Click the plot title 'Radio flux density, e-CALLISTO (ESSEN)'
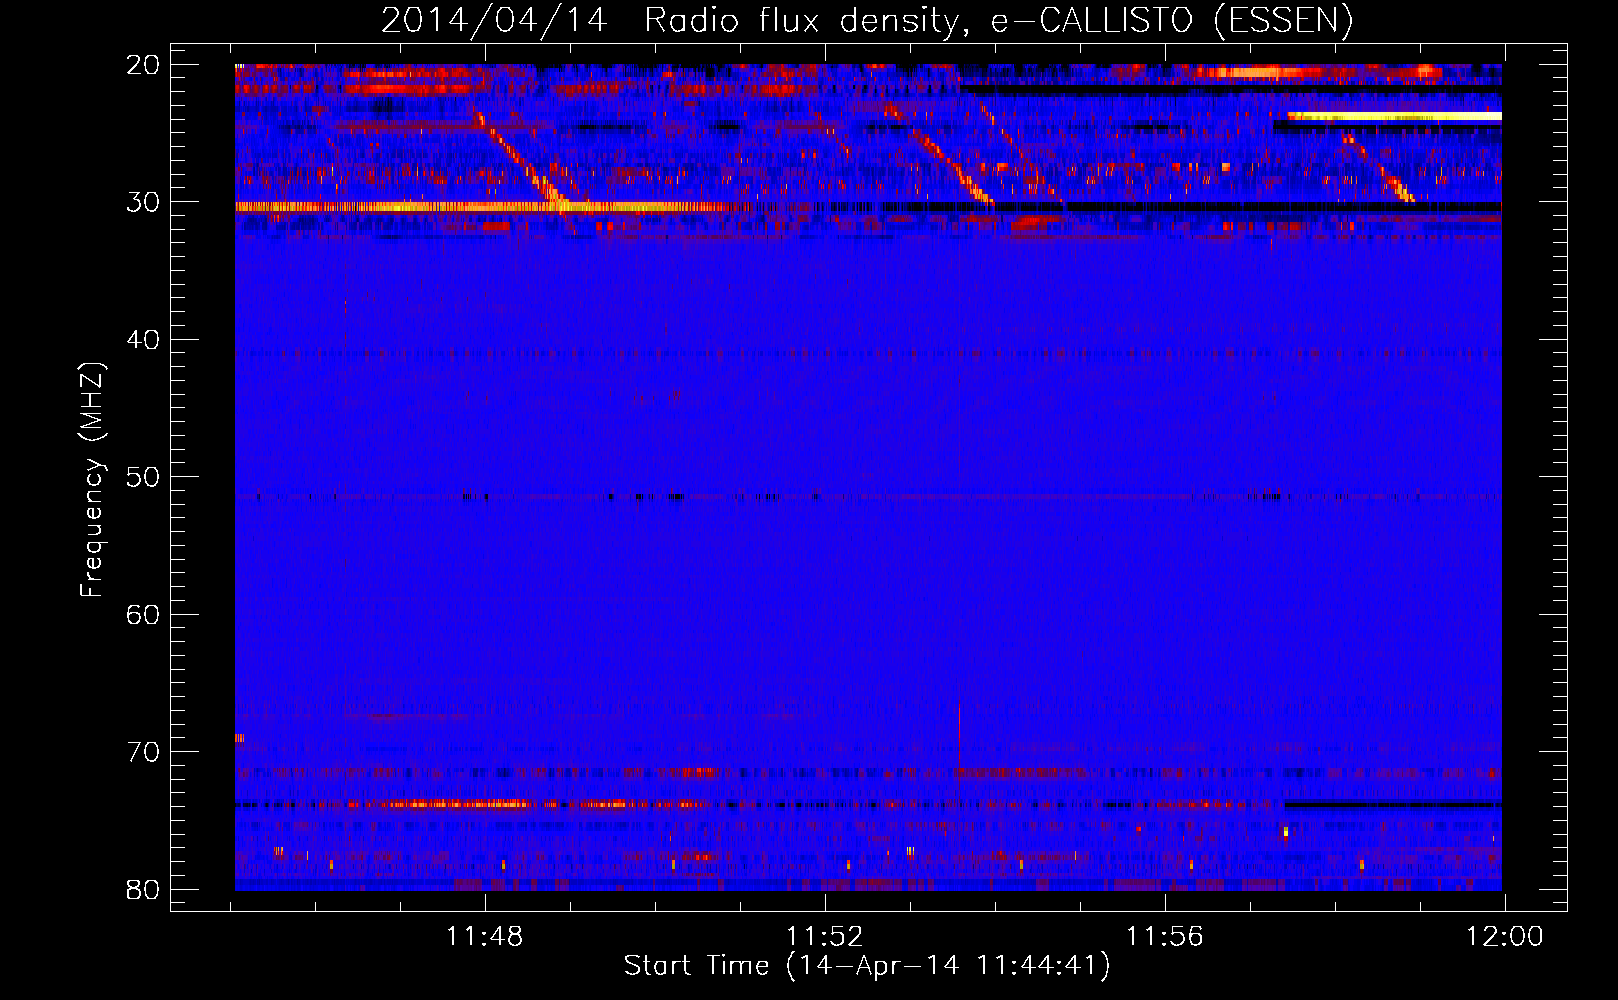Screen dimensions: 1618x1000 pos(998,21)
